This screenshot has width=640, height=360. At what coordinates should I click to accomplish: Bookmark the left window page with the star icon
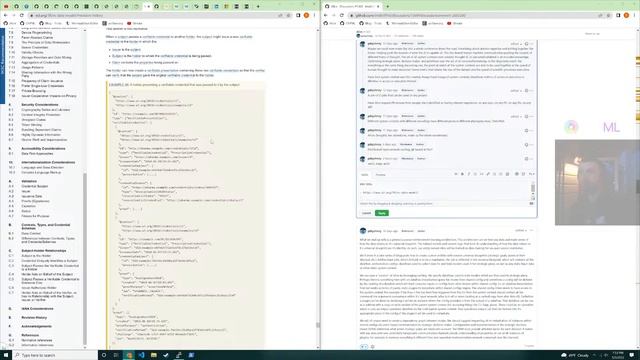click(x=288, y=15)
